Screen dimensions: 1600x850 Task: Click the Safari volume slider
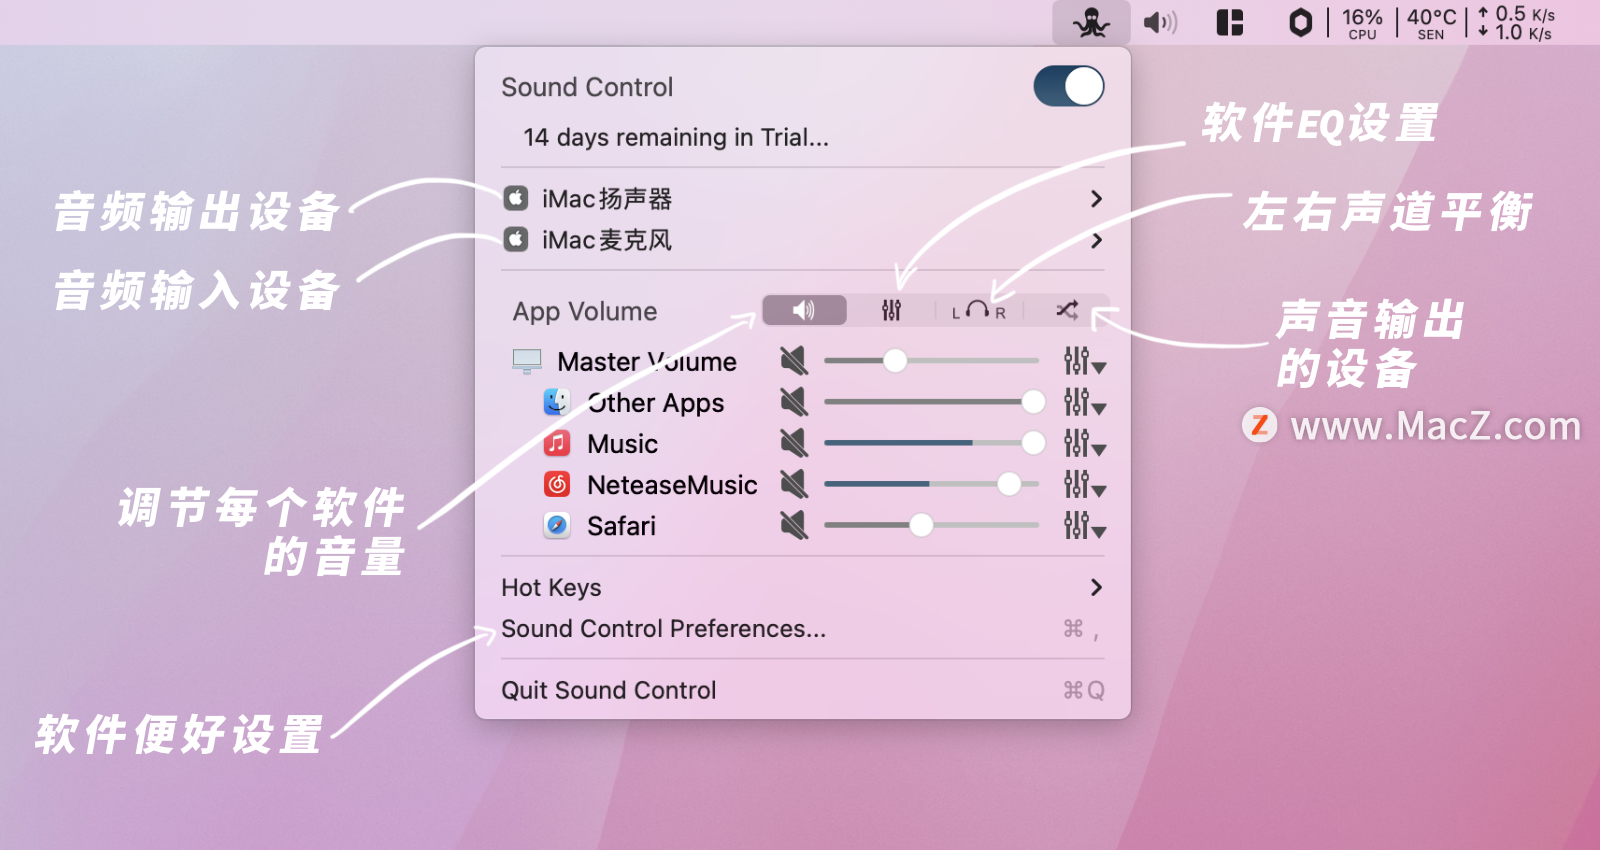[x=932, y=525]
